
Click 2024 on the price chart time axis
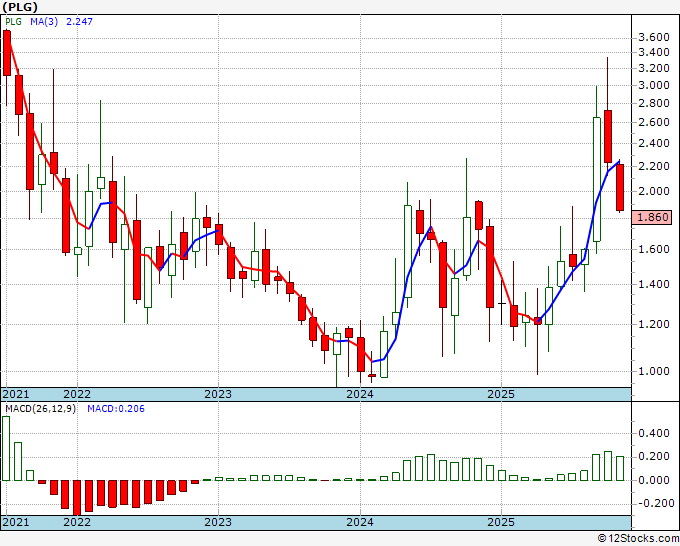360,394
